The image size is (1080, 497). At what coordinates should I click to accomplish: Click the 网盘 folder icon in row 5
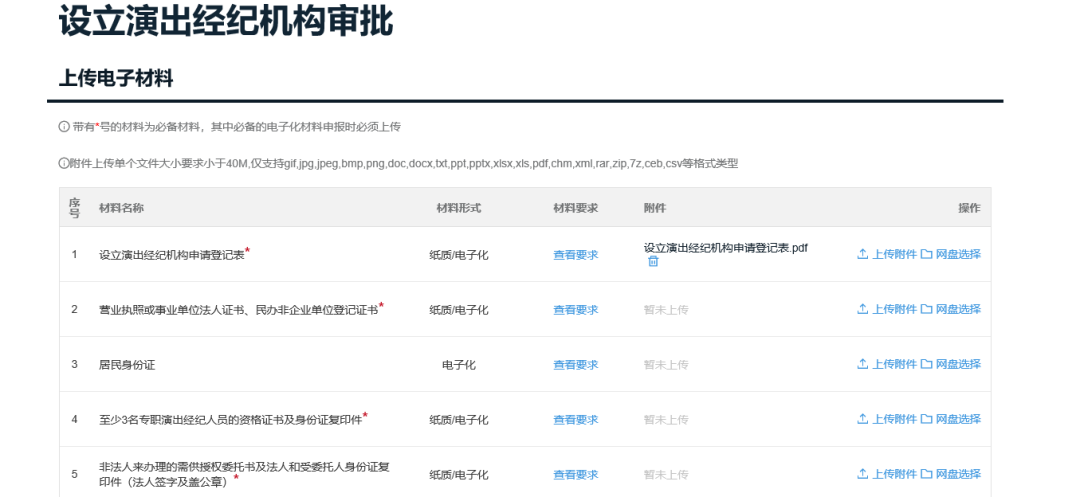(926, 474)
